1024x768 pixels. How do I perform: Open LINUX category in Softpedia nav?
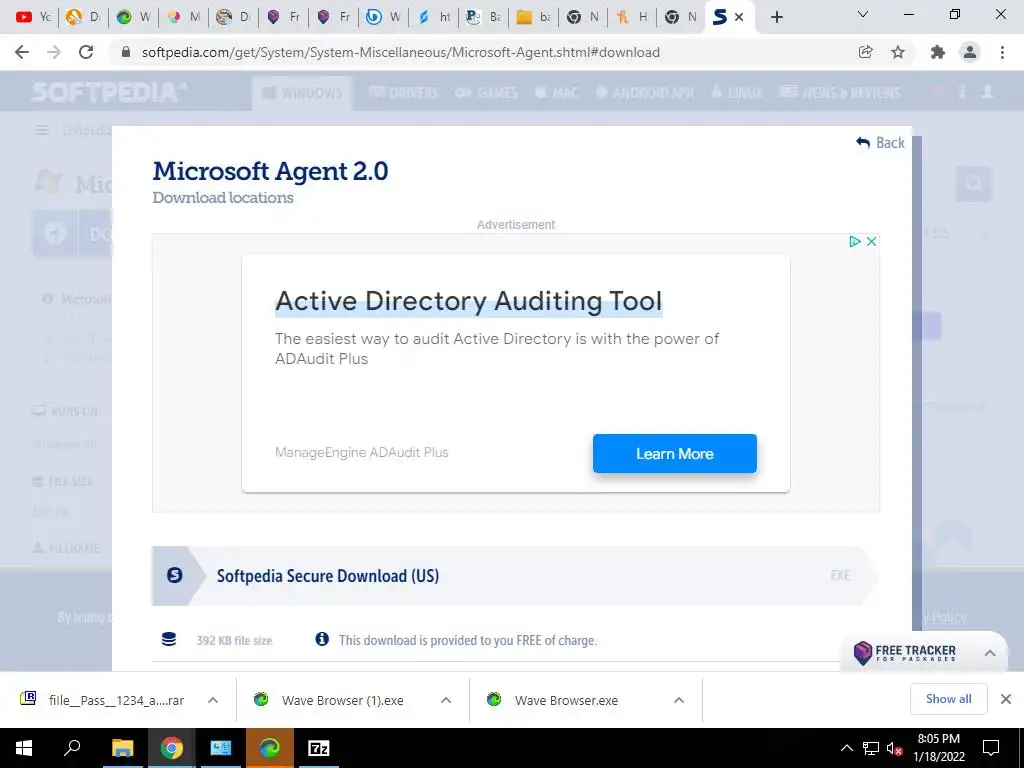coord(737,93)
